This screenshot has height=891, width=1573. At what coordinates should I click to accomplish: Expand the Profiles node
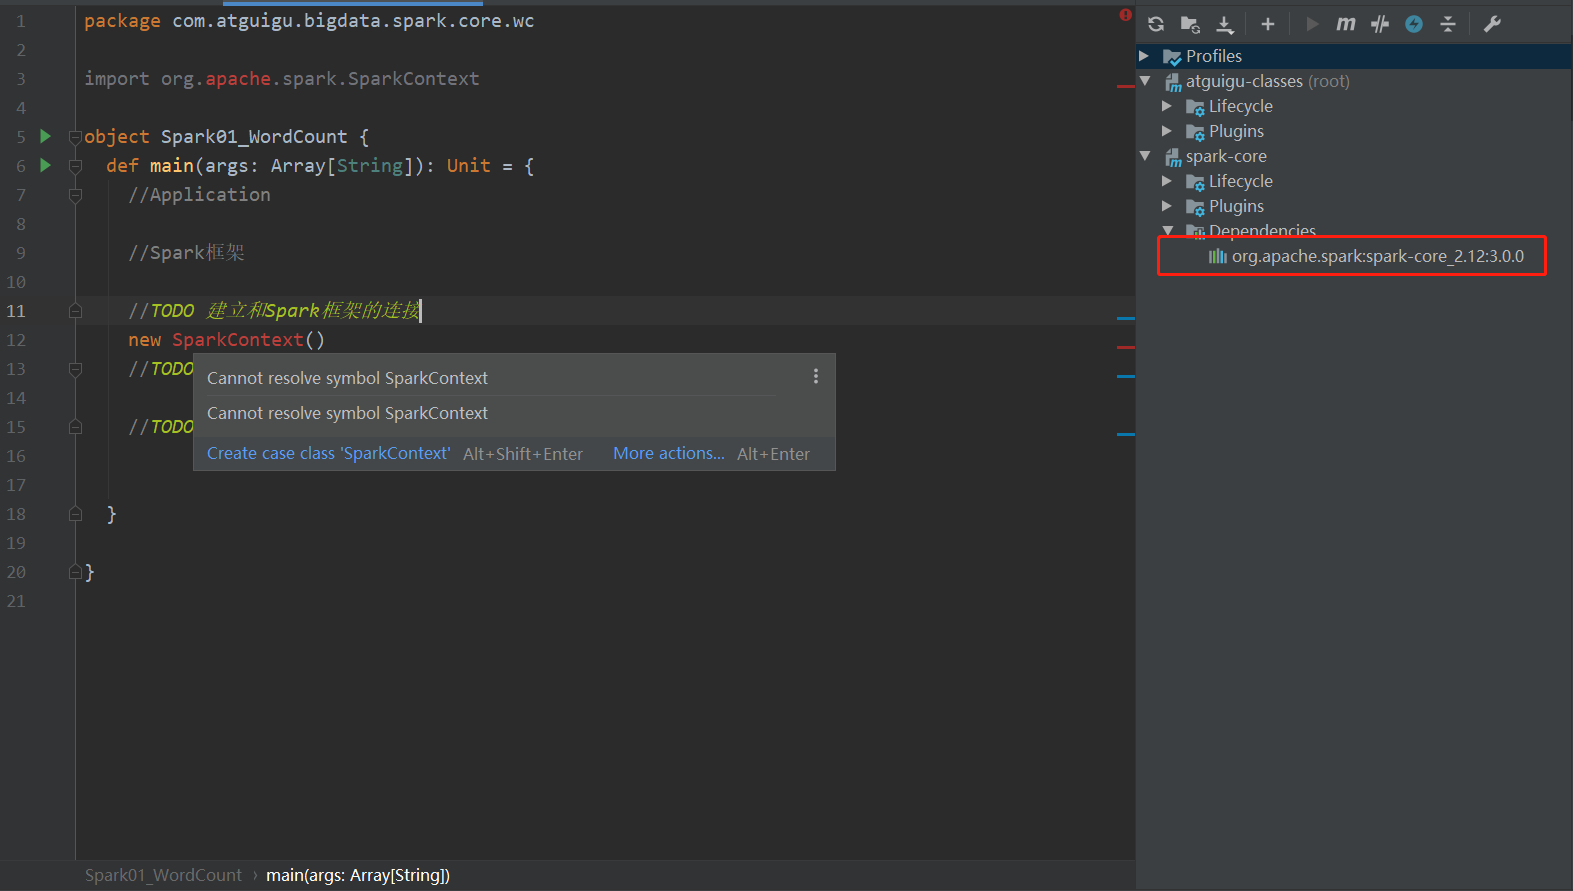point(1144,56)
